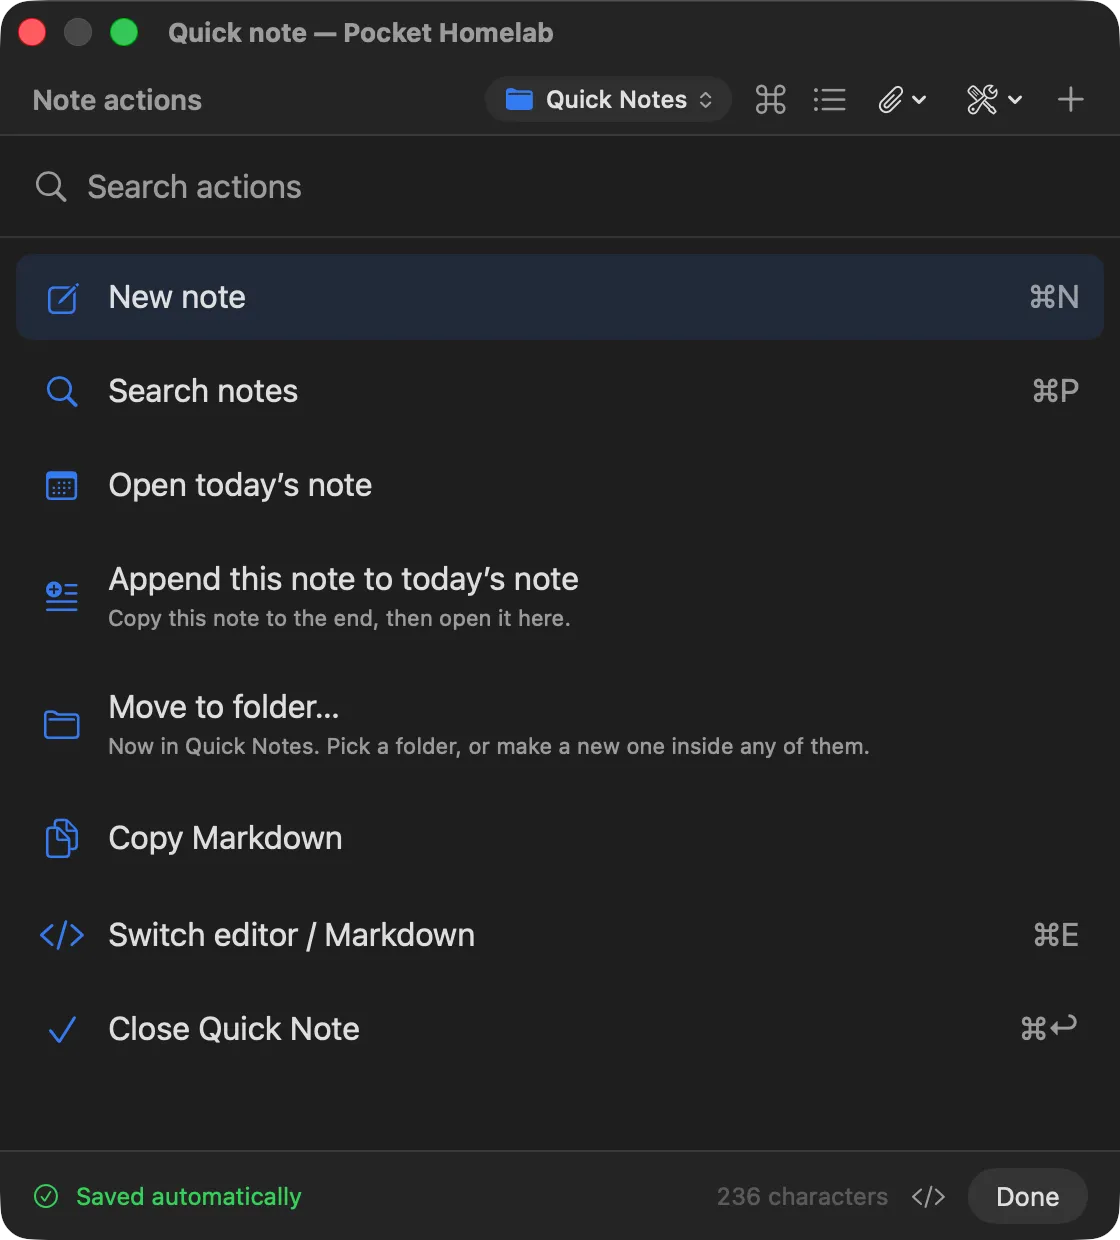Click the folder icon beside Move to folder
Screen dimensions: 1120x1240
coord(62,724)
